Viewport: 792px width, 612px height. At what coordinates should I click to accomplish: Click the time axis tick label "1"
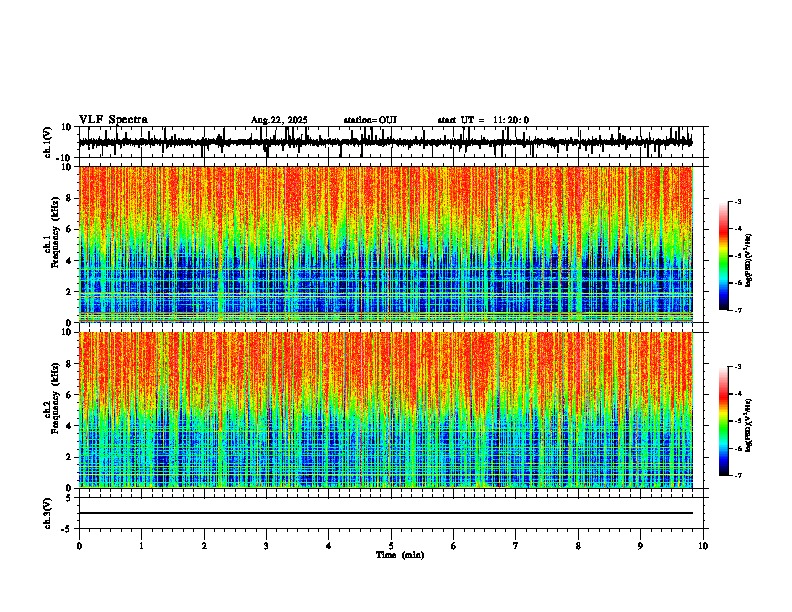click(x=141, y=546)
